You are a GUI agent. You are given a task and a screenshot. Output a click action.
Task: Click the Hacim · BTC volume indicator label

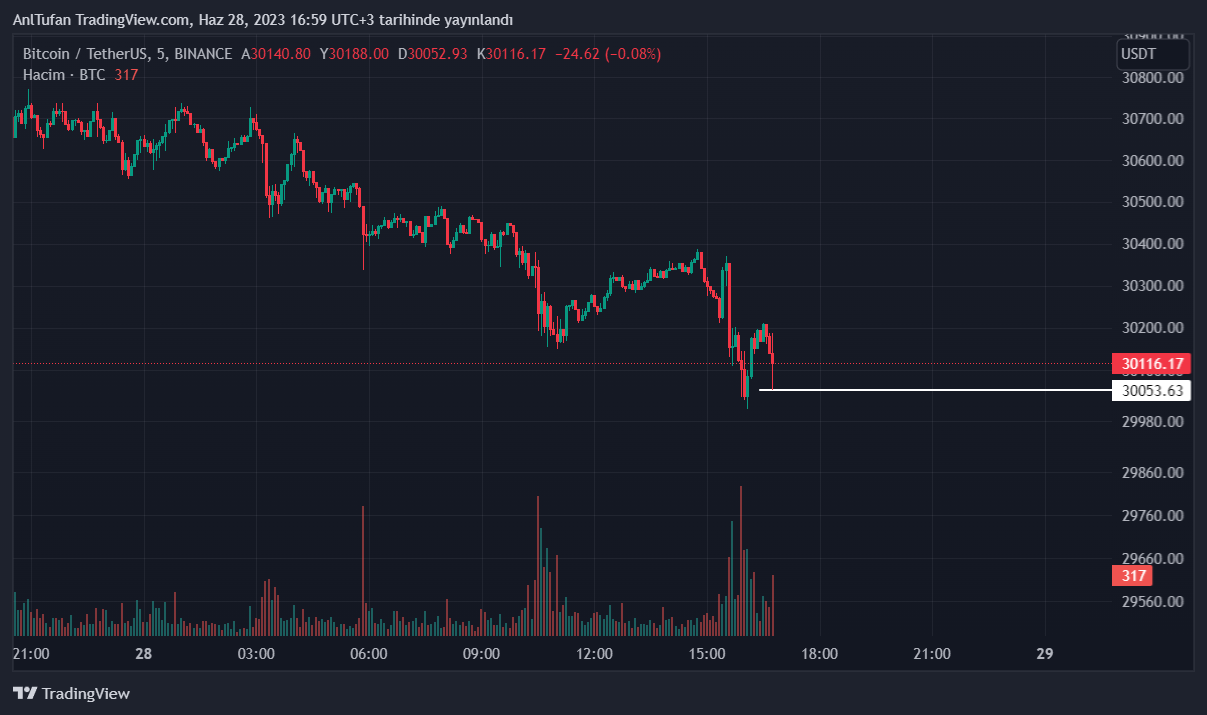tap(64, 75)
